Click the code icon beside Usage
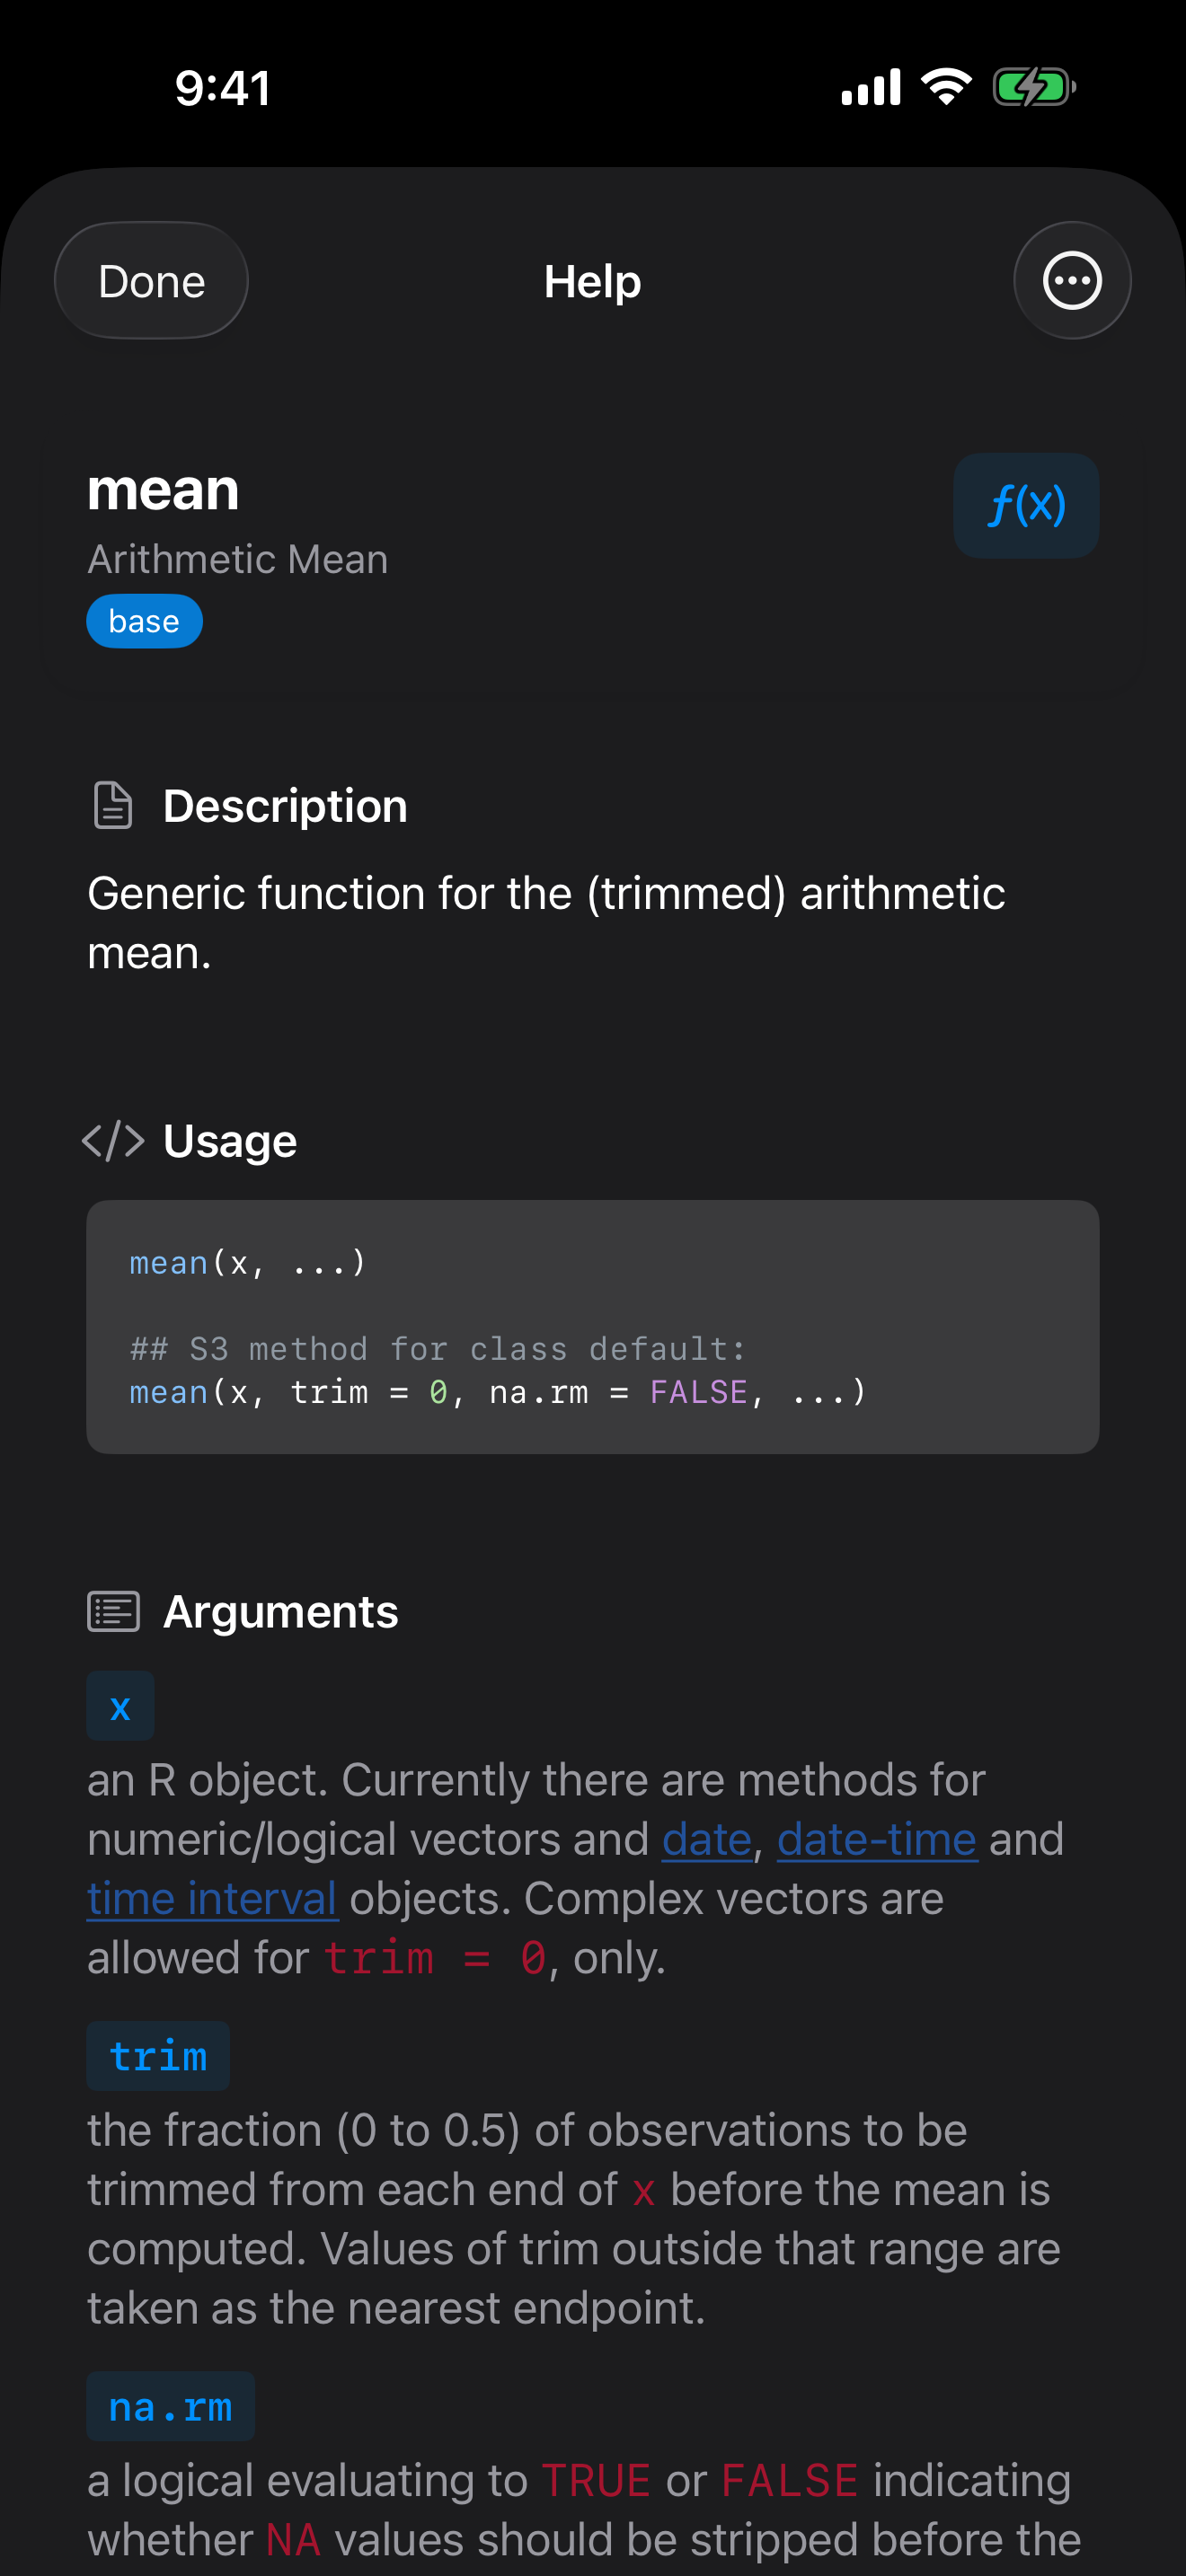This screenshot has width=1186, height=2576. tap(113, 1140)
